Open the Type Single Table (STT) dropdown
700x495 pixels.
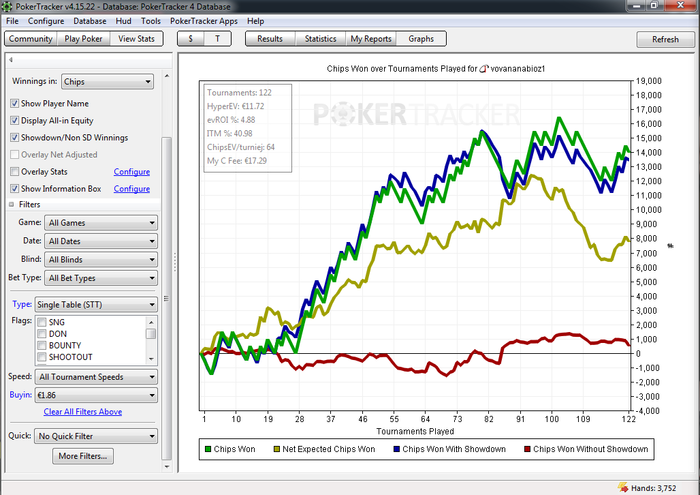pos(96,305)
